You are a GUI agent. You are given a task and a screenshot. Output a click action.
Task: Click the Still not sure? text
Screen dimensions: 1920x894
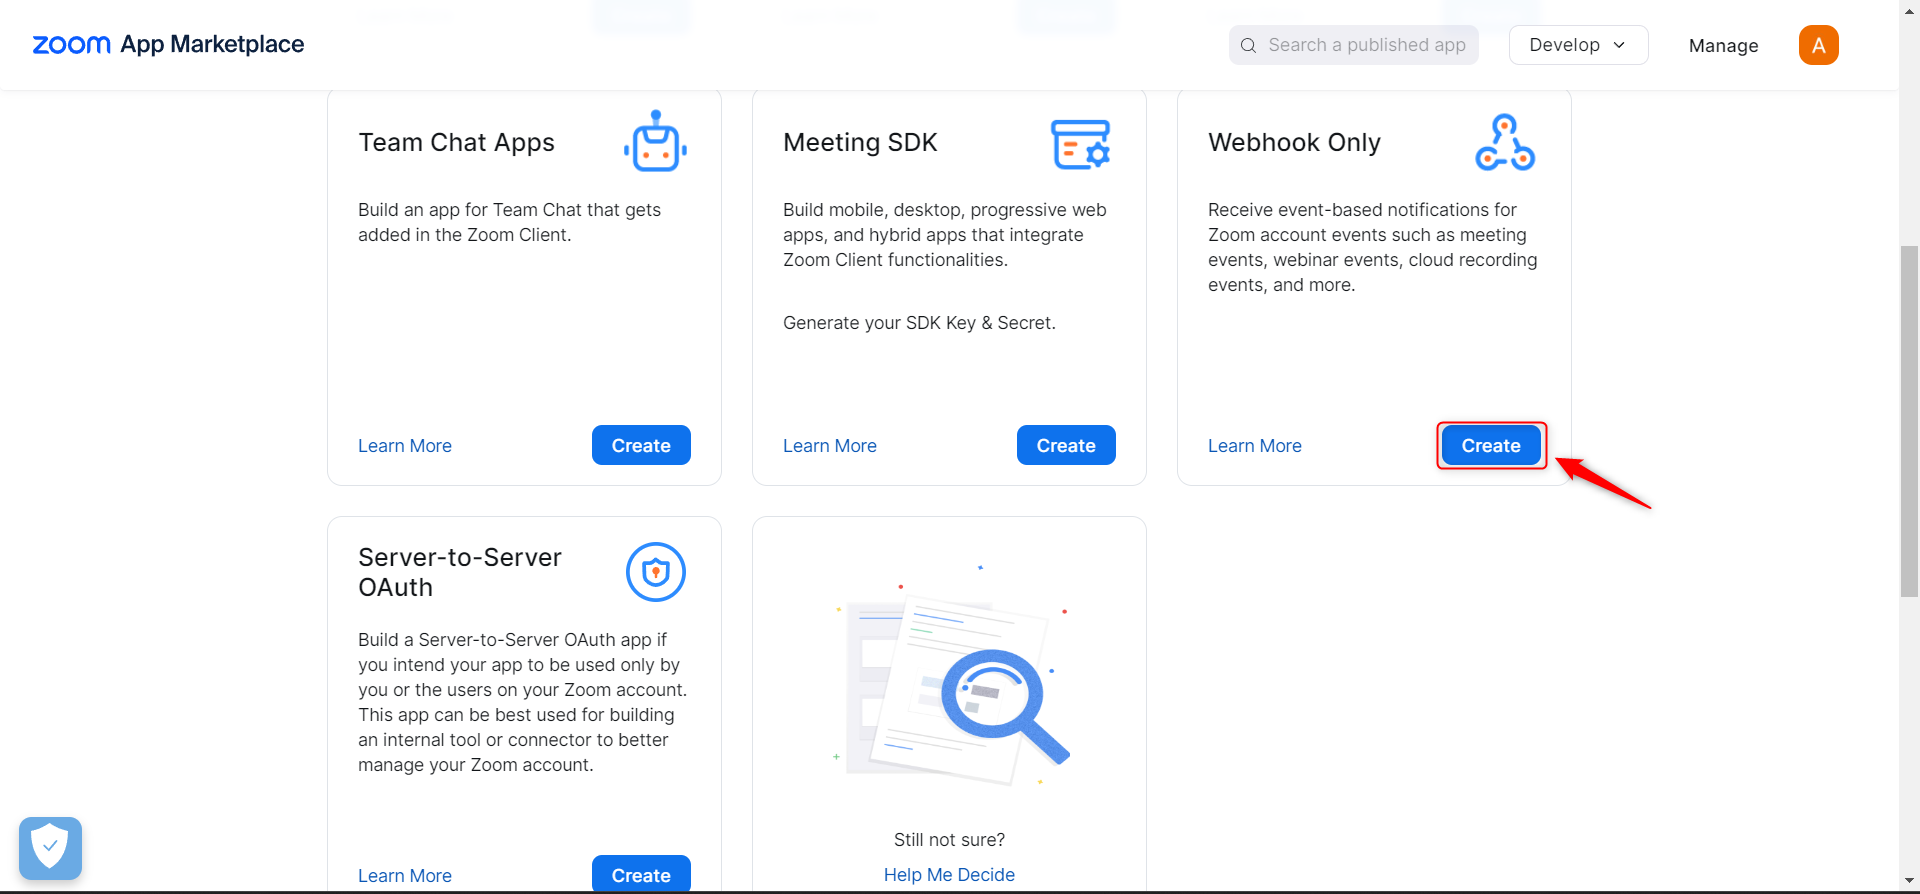pos(949,840)
